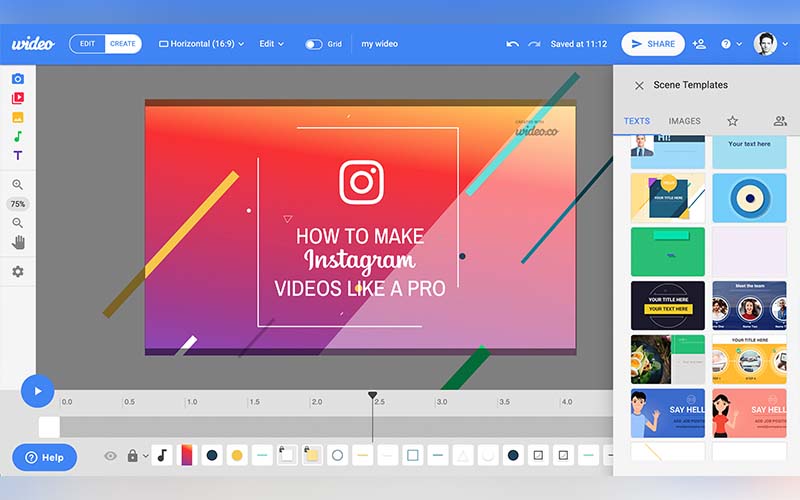The image size is (800, 500).
Task: Zoom out with the minus magnifier
Action: 18,223
